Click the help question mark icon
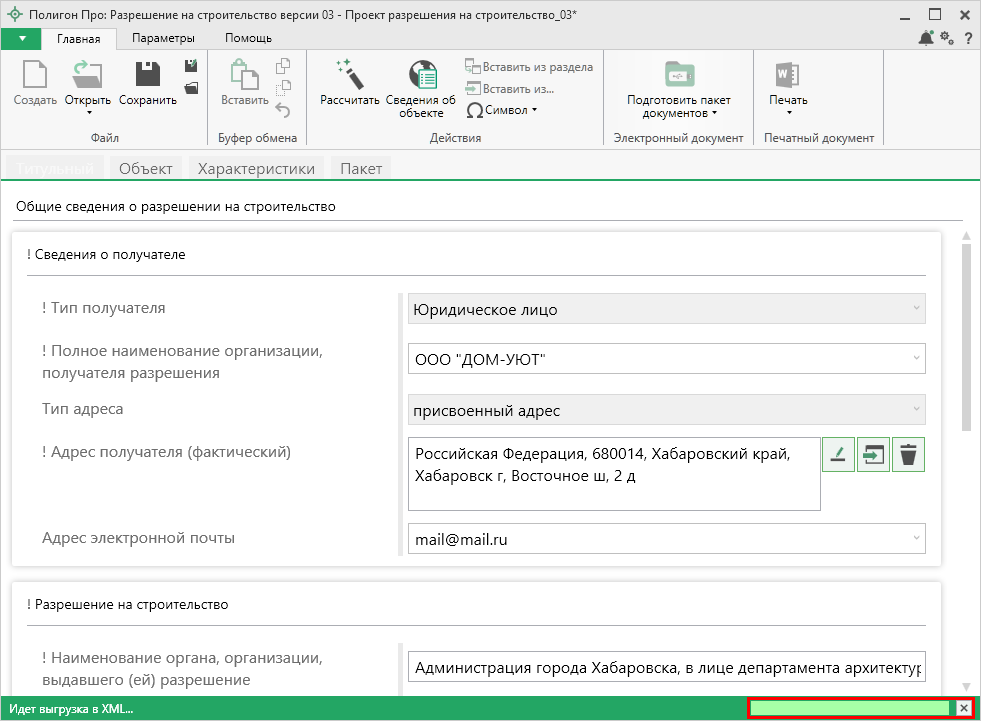Screen dimensions: 981x721 point(968,38)
